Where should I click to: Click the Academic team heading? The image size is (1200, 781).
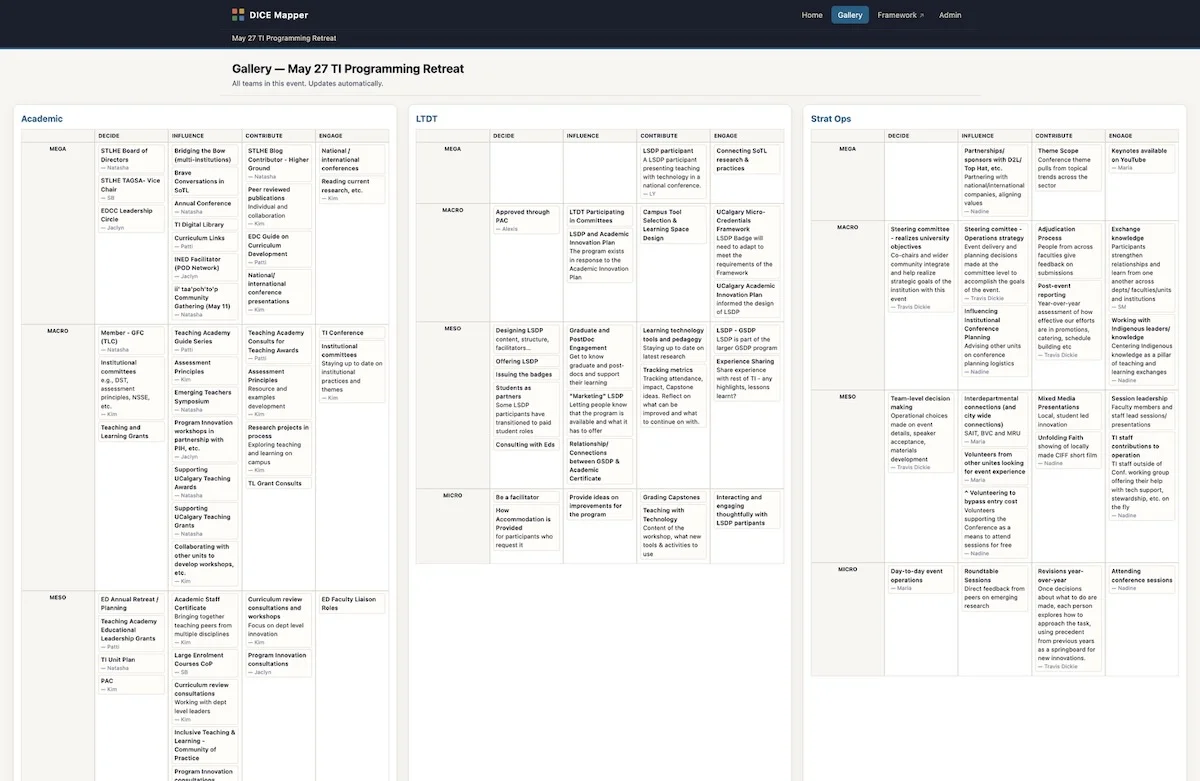click(x=42, y=119)
